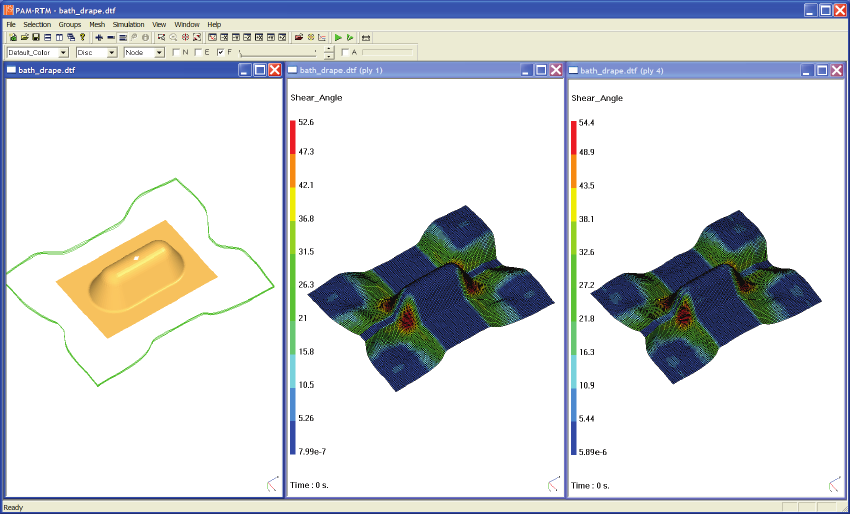
Task: Select the magnifier zoom tool icon
Action: [x=173, y=37]
